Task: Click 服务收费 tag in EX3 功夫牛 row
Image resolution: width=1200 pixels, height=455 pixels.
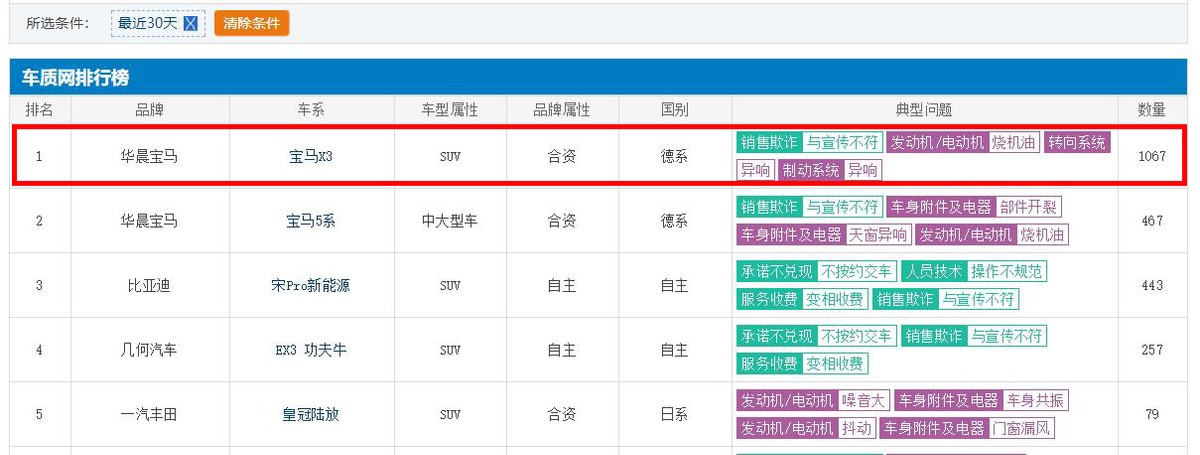Action: [x=769, y=363]
